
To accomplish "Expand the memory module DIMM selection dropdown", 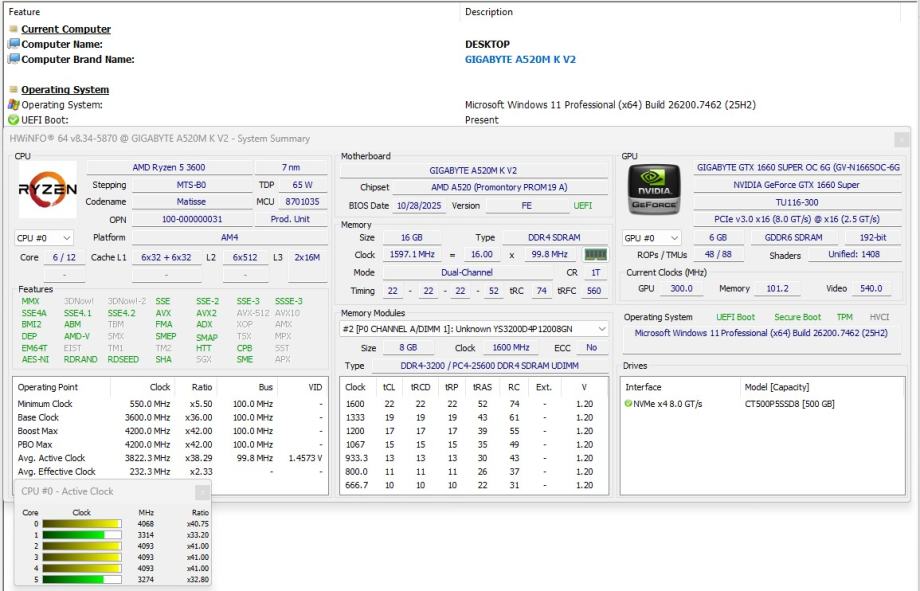I will (x=474, y=329).
